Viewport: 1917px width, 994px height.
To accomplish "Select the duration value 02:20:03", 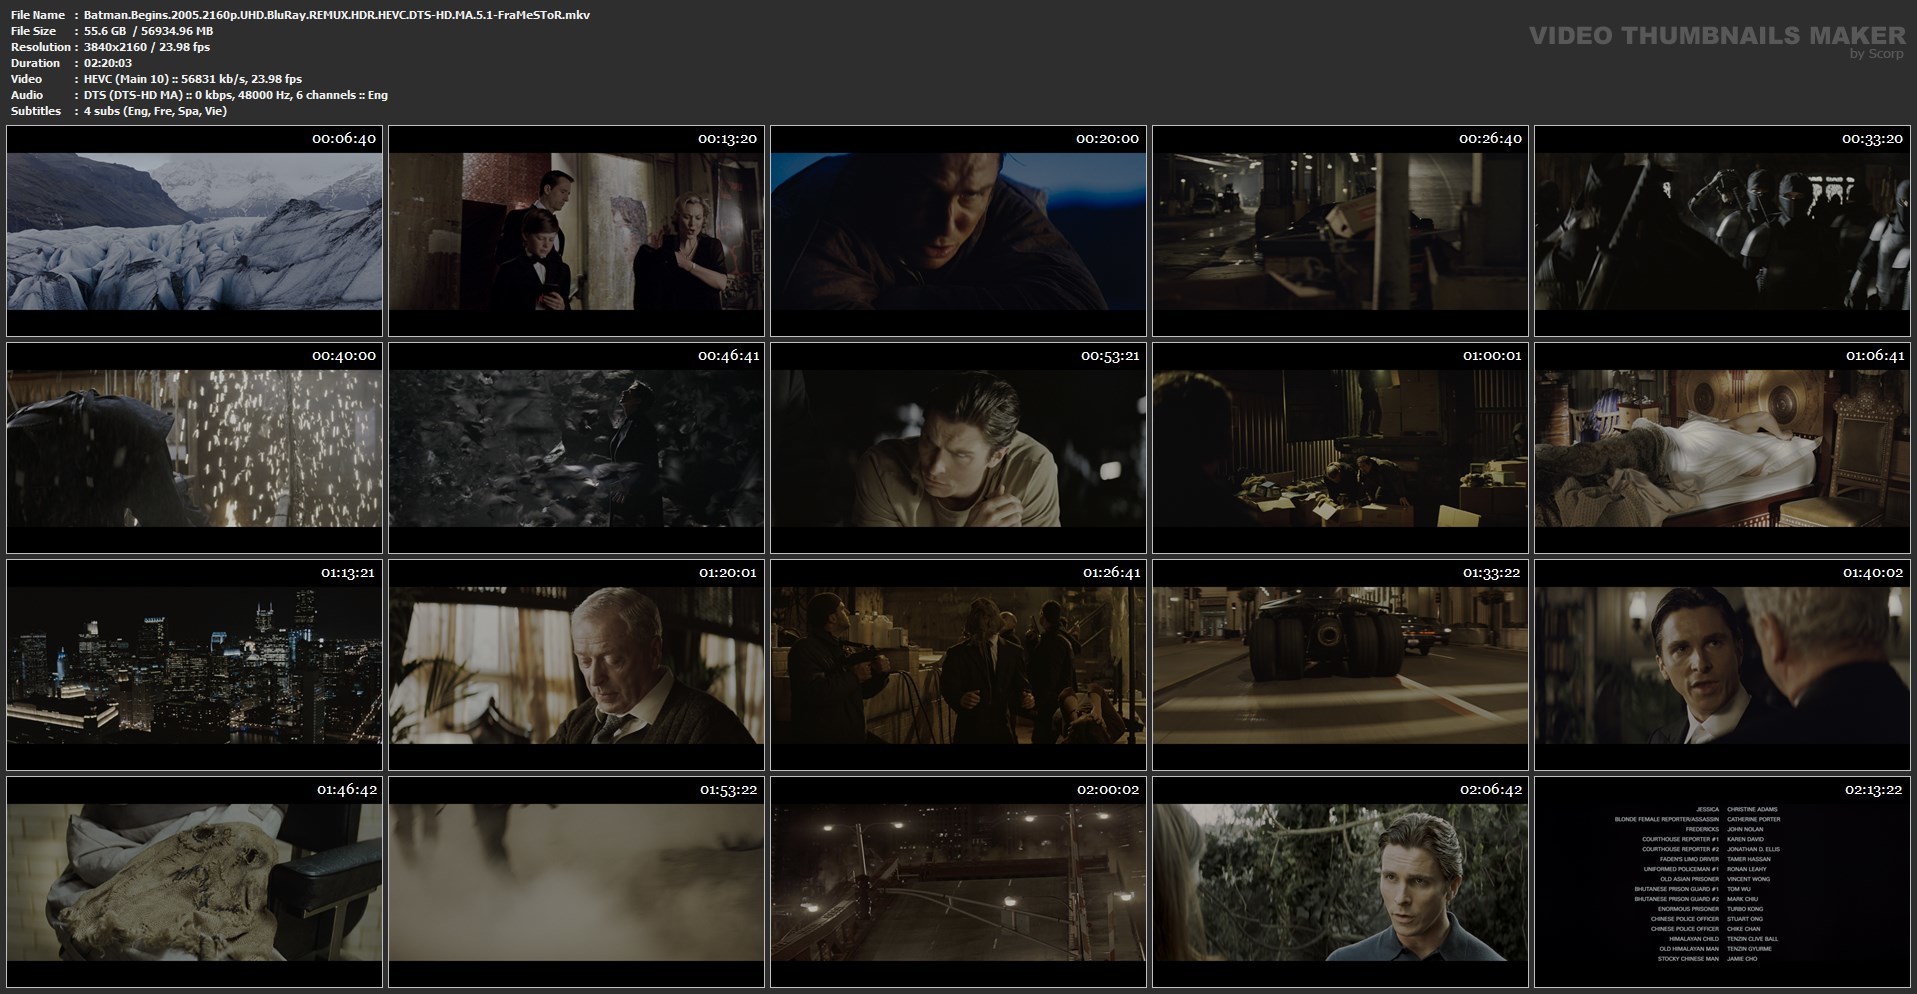I will pos(108,63).
